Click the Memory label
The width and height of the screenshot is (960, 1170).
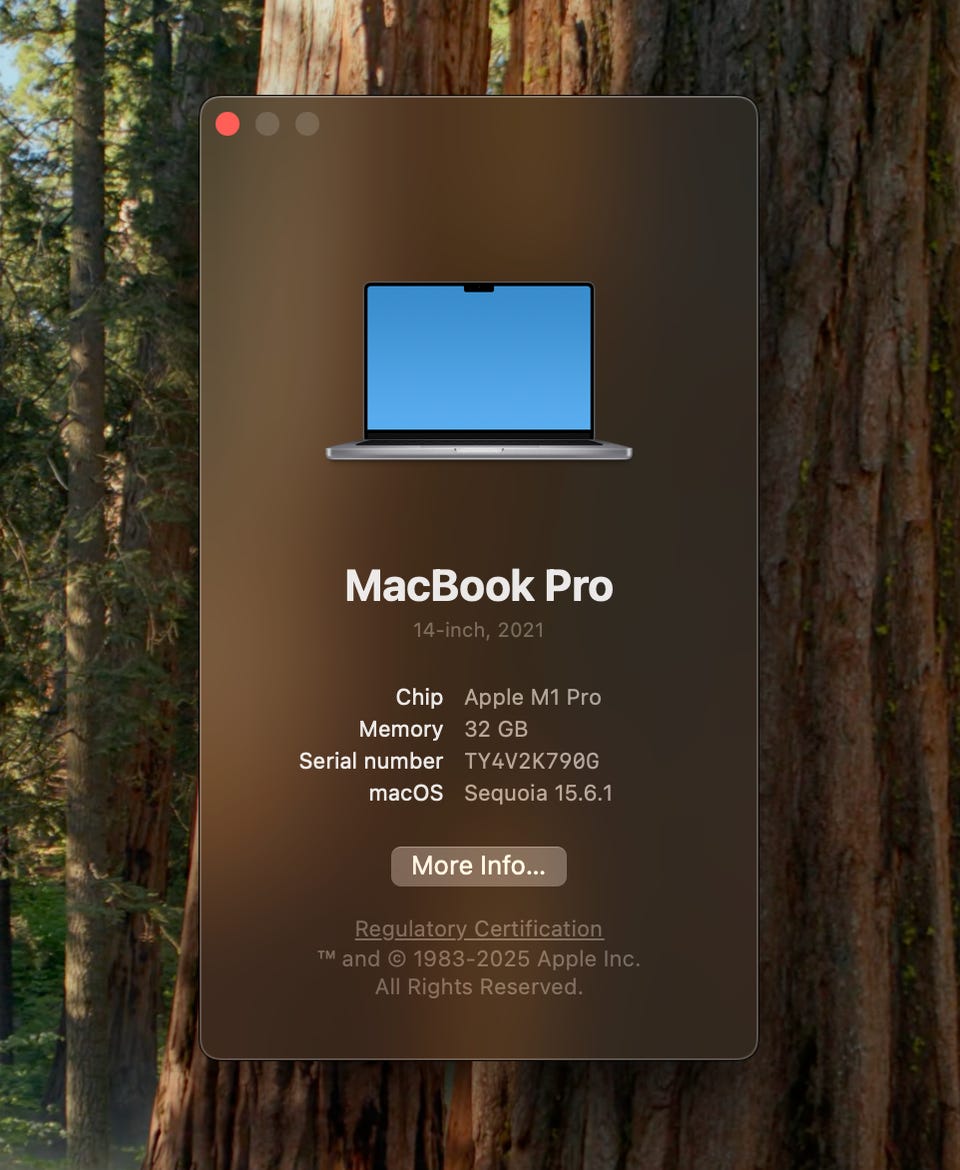401,729
